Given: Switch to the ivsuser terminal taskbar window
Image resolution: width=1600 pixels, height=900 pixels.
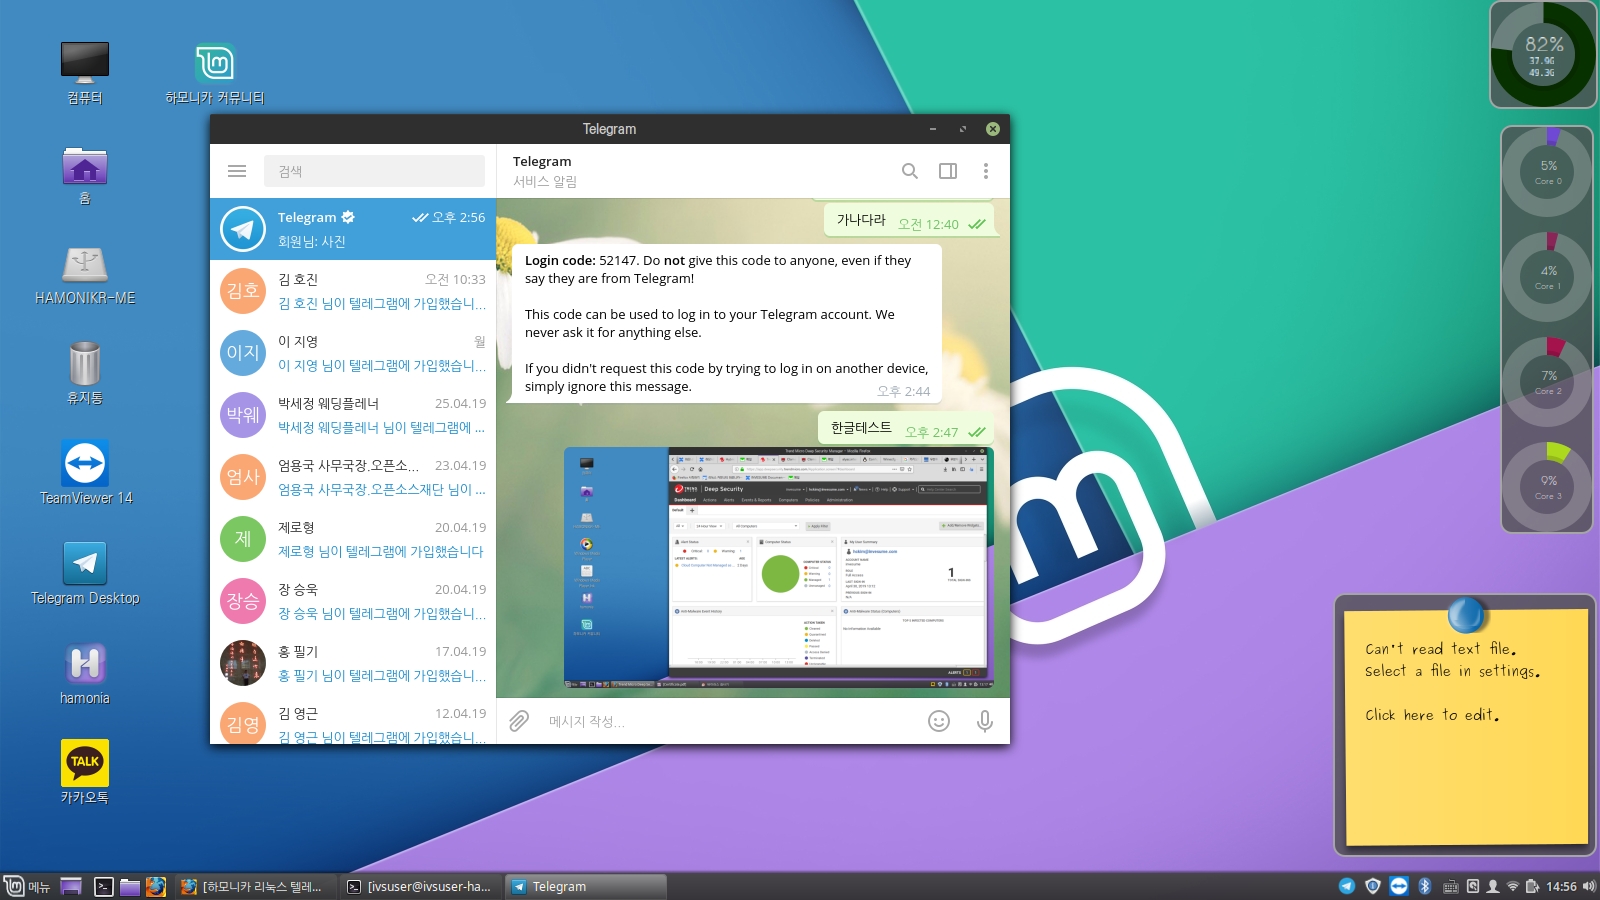Looking at the screenshot, I should click(420, 886).
